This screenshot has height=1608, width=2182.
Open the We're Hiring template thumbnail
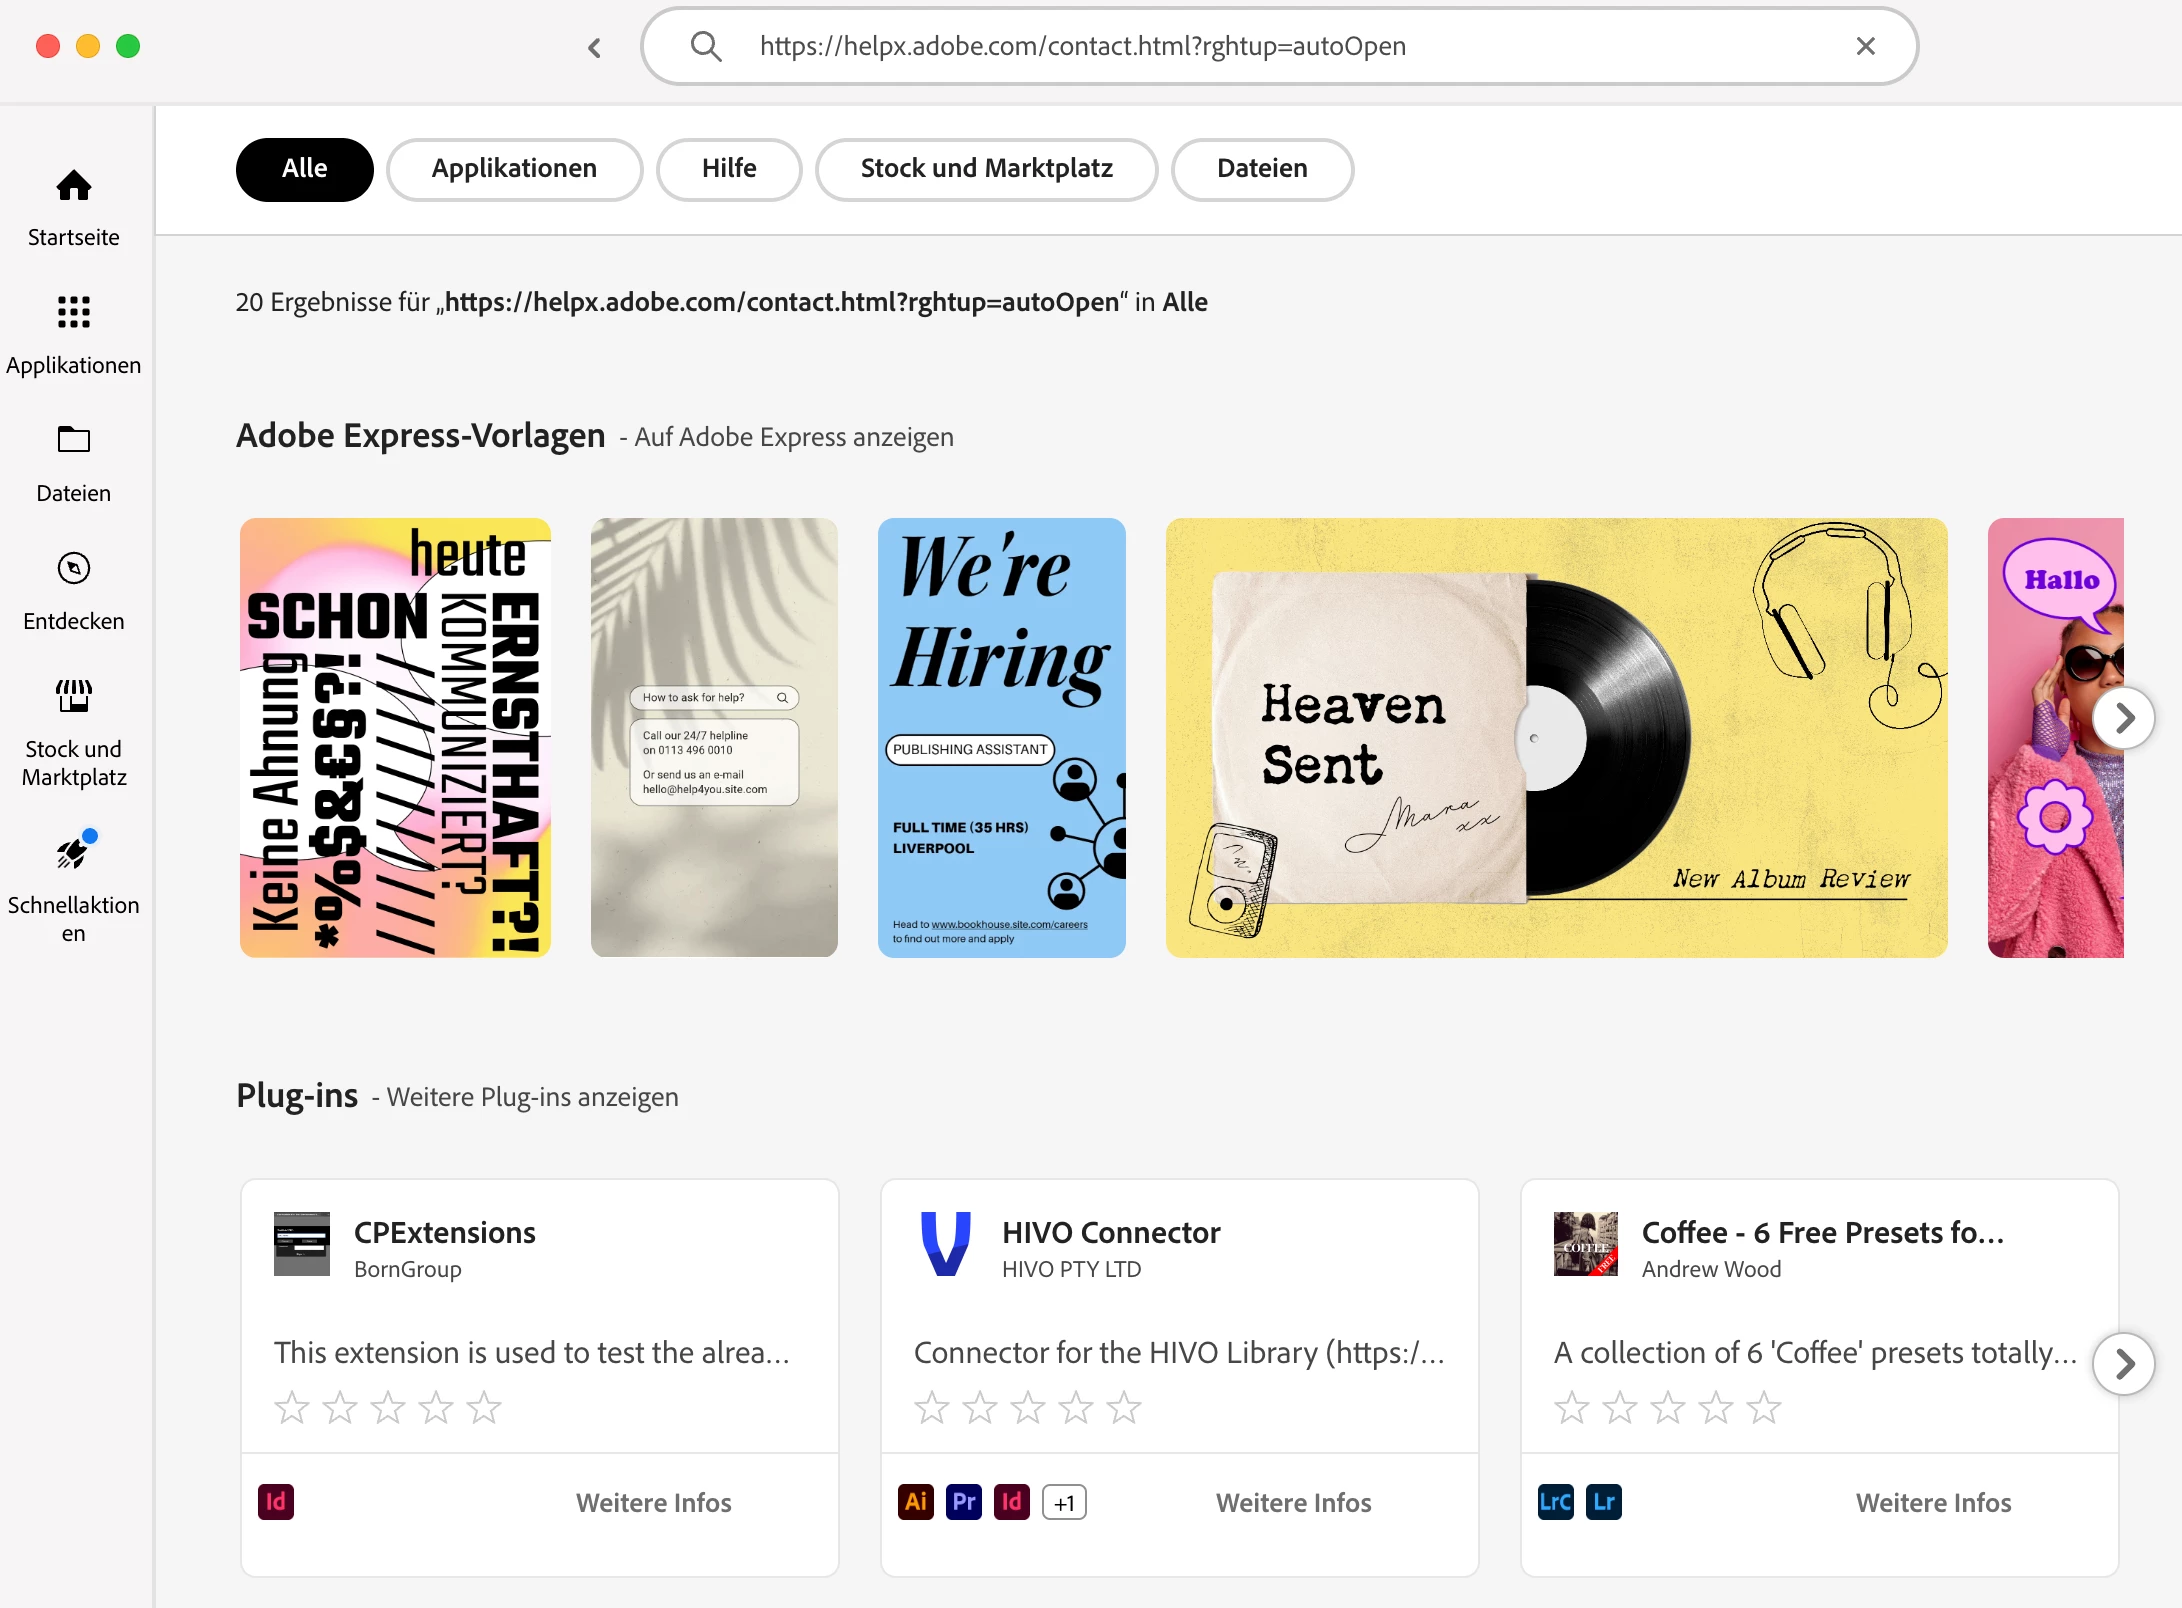click(x=1001, y=737)
